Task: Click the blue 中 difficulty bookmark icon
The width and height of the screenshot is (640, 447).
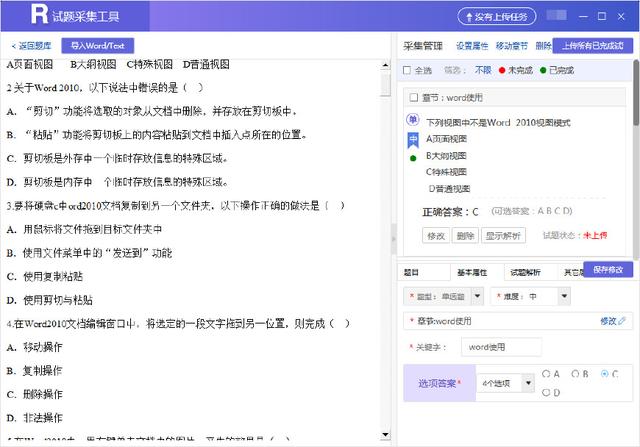Action: click(413, 140)
